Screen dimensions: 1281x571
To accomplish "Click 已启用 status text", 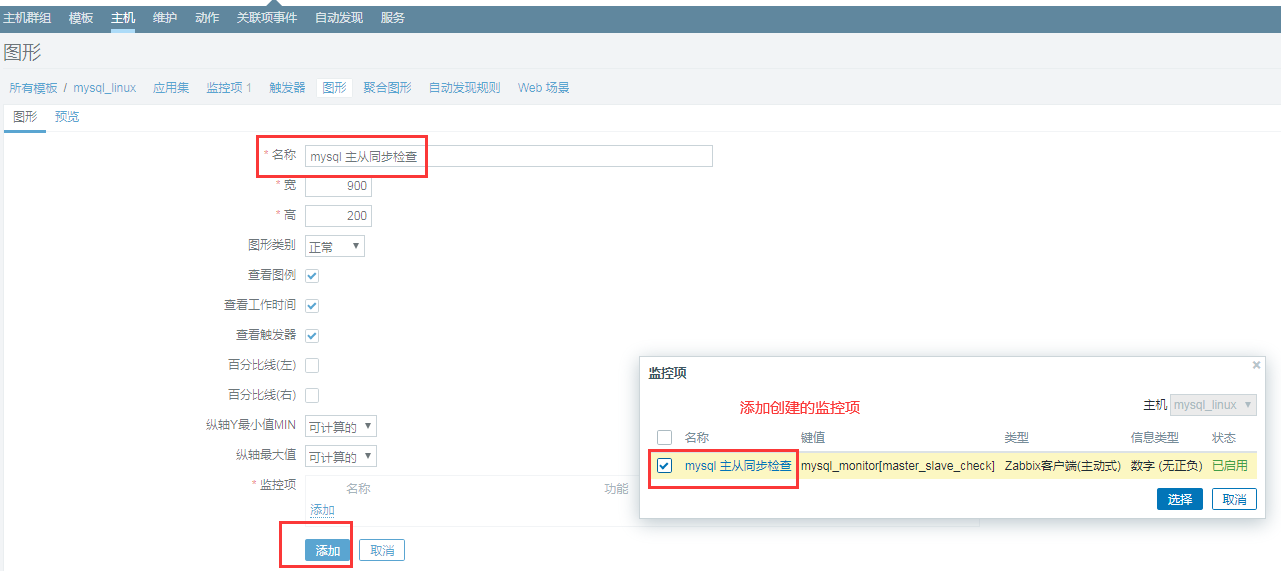I will 1230,466.
